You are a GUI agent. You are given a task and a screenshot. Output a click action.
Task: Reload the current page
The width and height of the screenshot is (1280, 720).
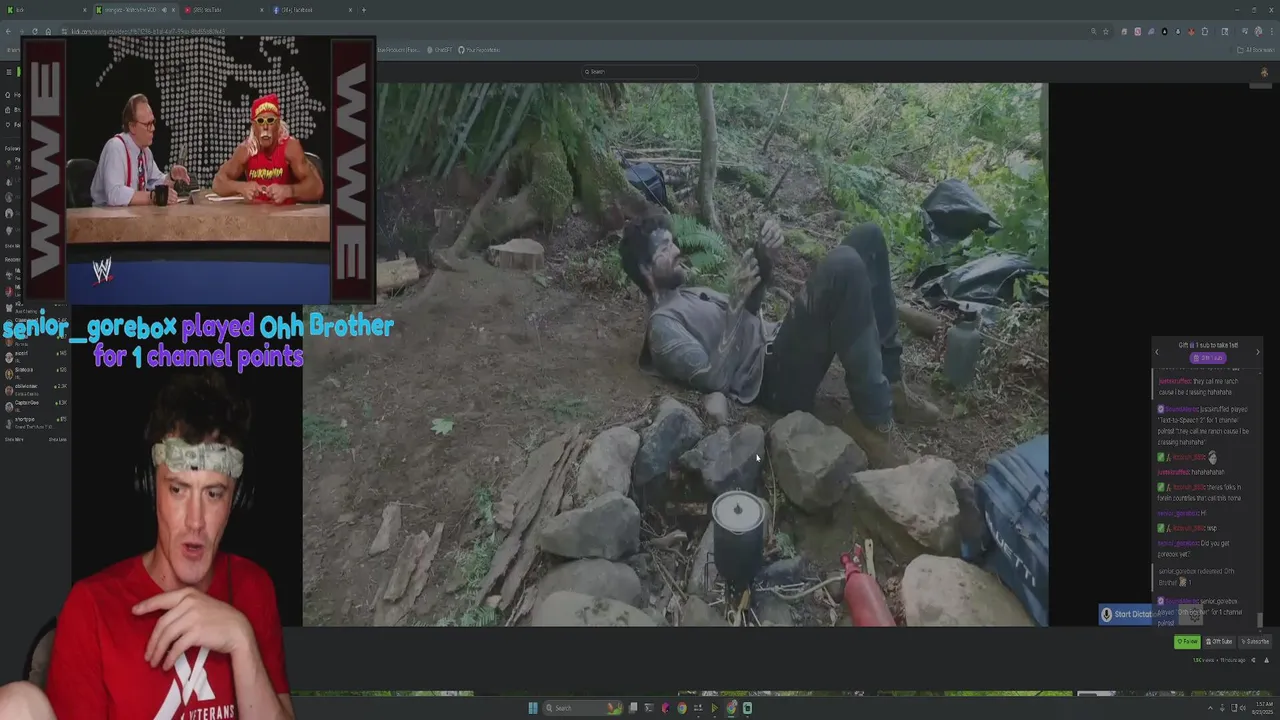pos(35,31)
